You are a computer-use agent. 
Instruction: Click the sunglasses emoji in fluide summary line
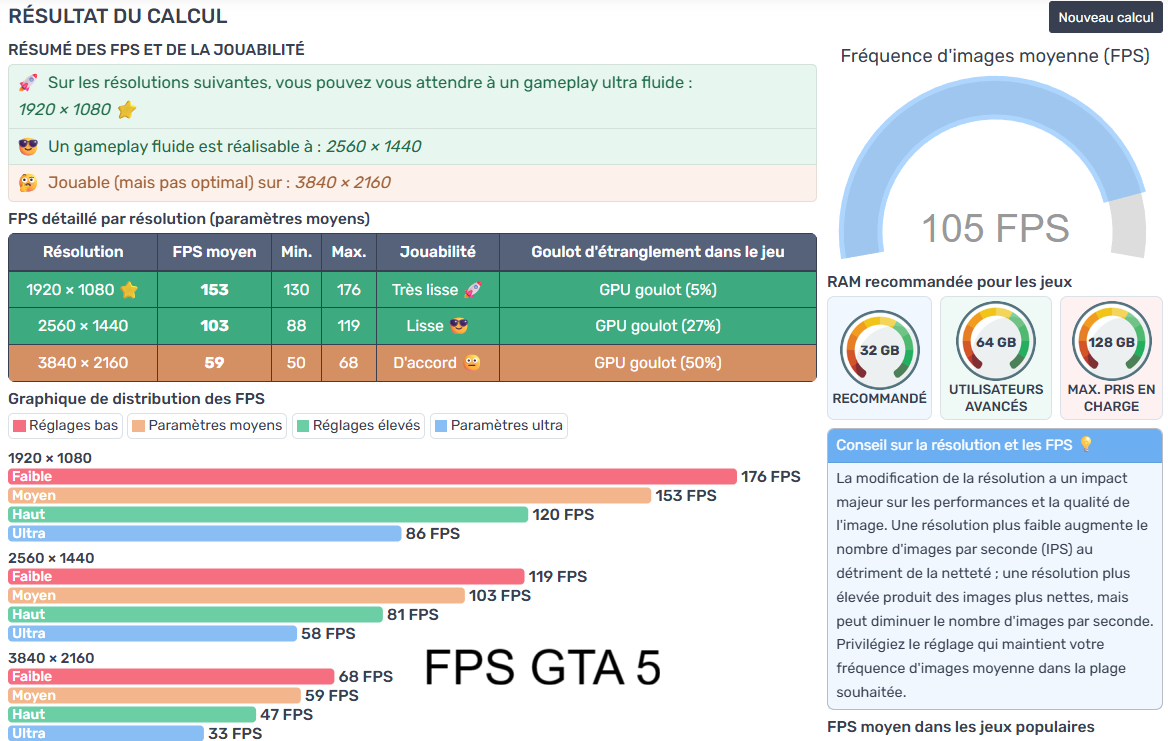coord(28,147)
